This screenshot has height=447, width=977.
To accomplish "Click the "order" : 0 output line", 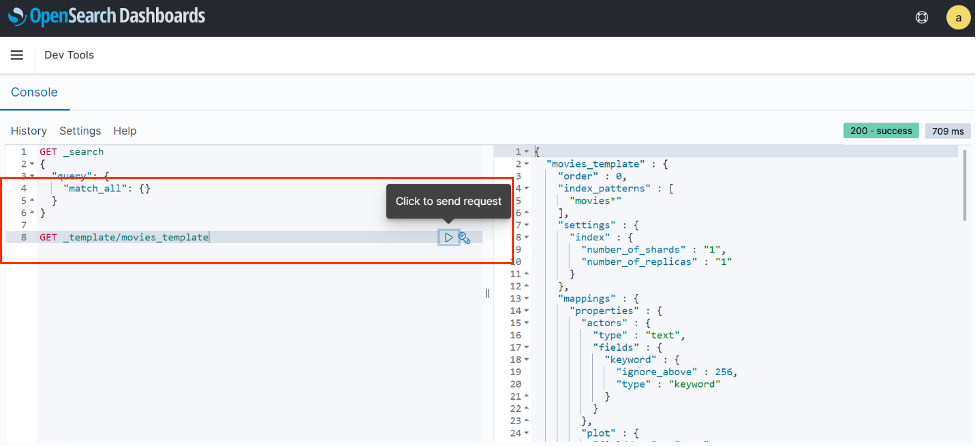I will 593,176.
